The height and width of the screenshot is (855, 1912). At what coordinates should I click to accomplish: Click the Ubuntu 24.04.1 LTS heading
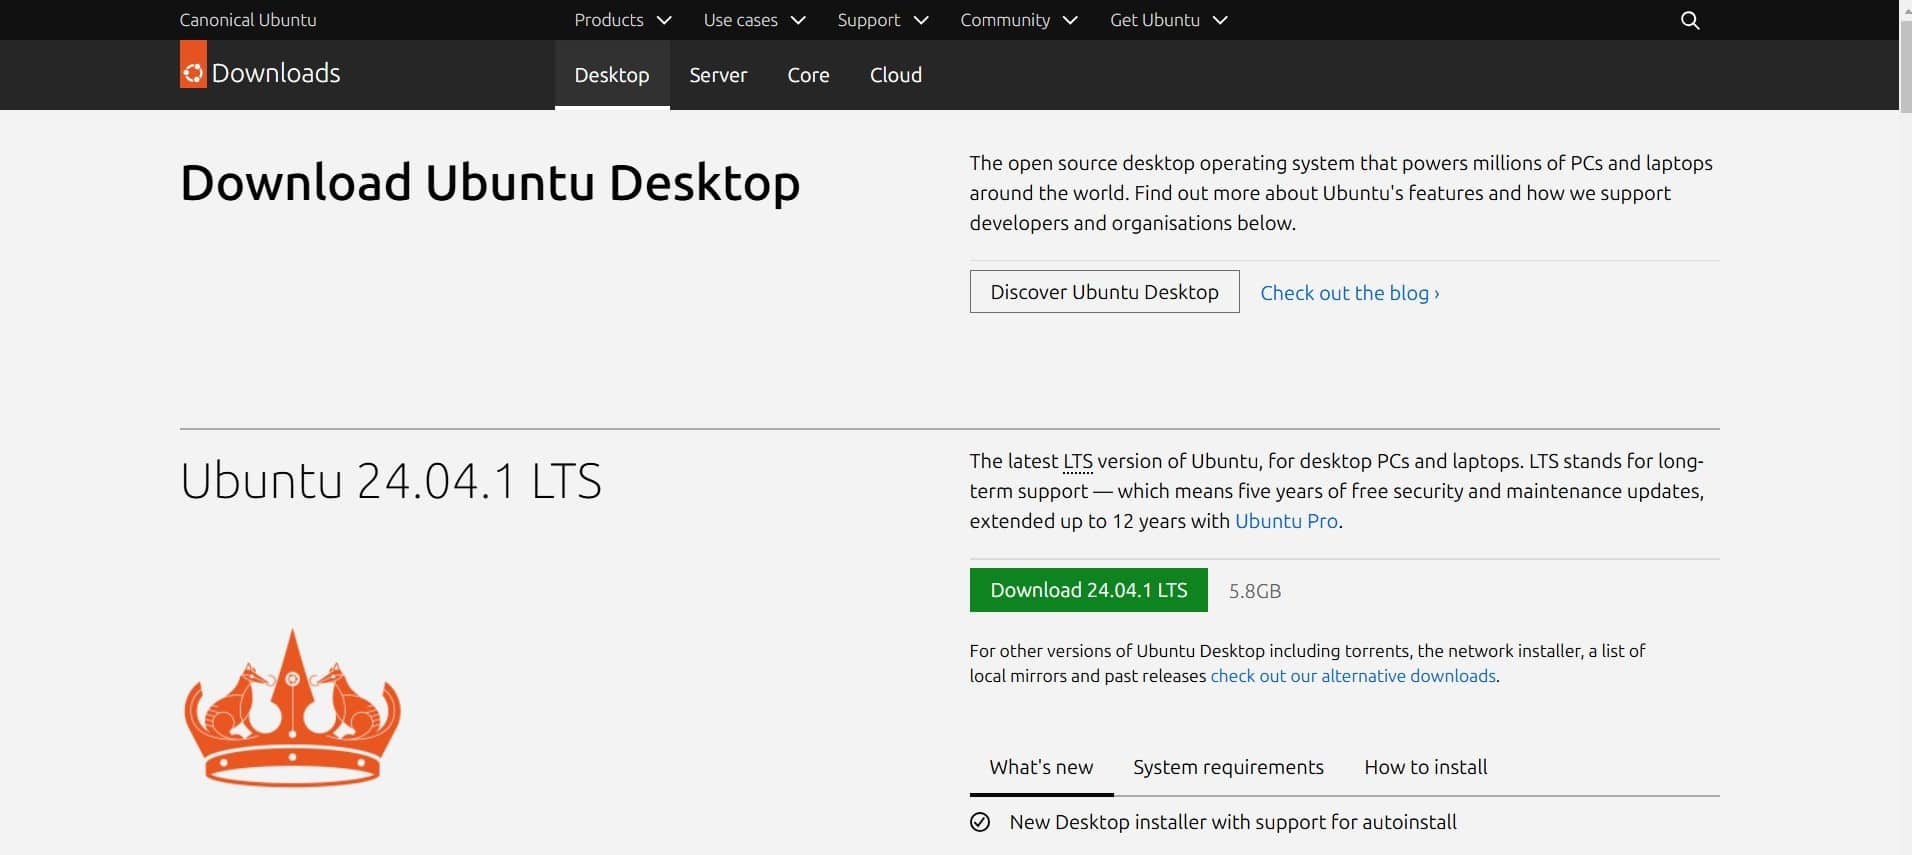(x=391, y=481)
